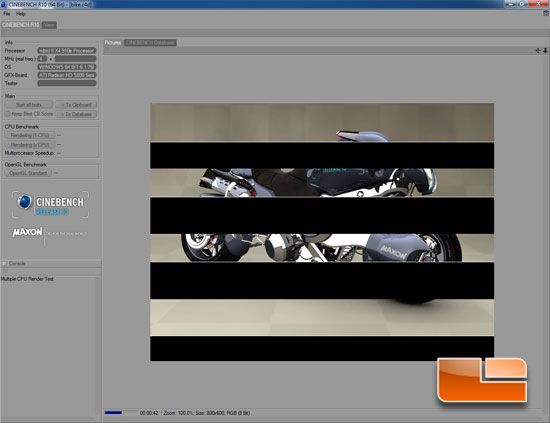Viewport: 550px width, 423px height.
Task: Run the Rendering (x CPU) benchmark
Action: click(30, 145)
